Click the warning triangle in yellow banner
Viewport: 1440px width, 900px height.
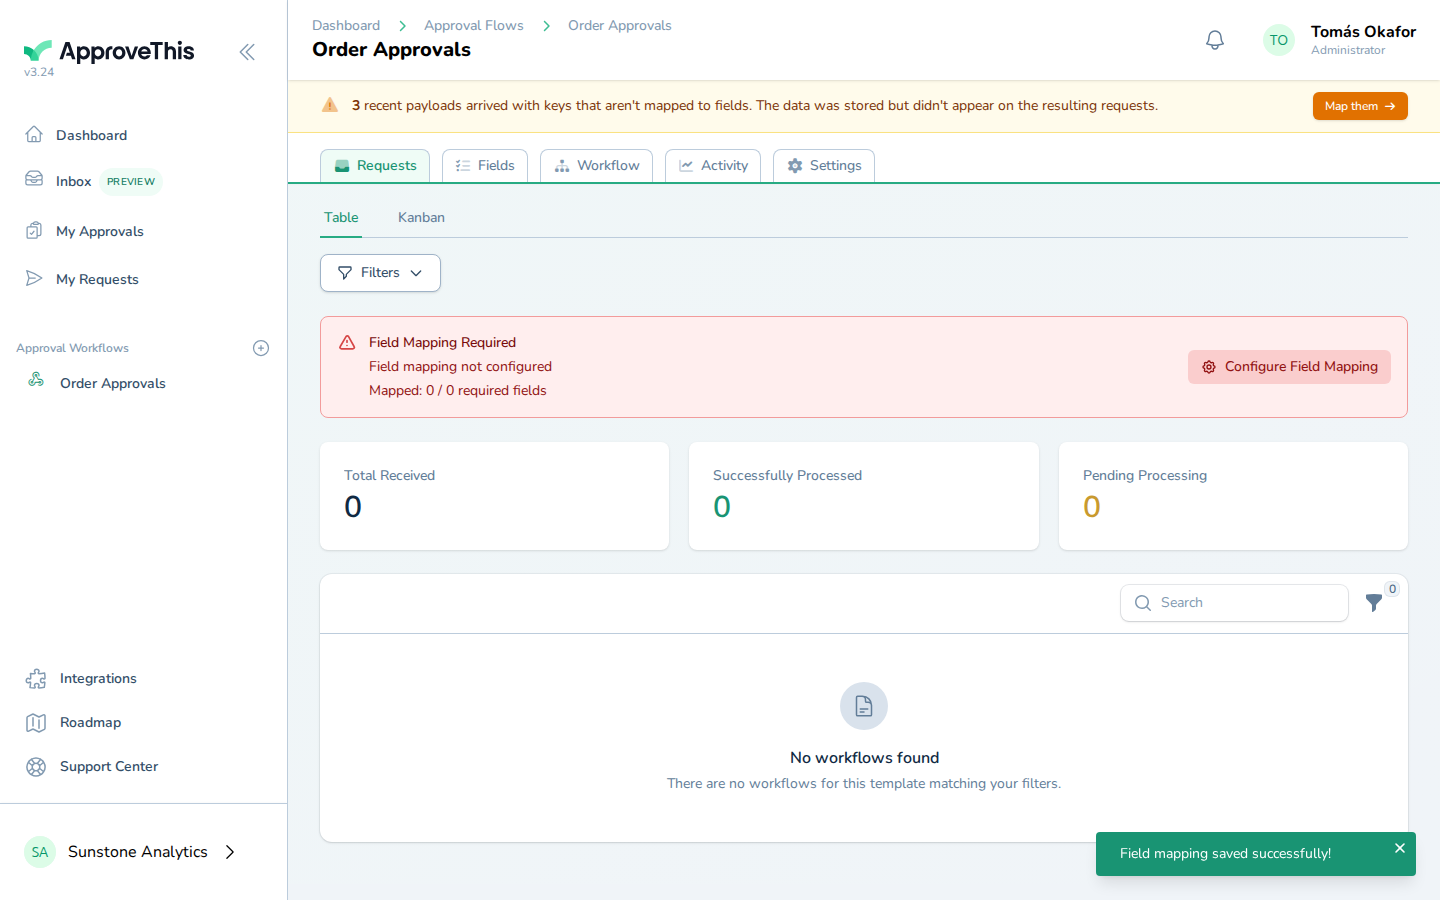330,105
